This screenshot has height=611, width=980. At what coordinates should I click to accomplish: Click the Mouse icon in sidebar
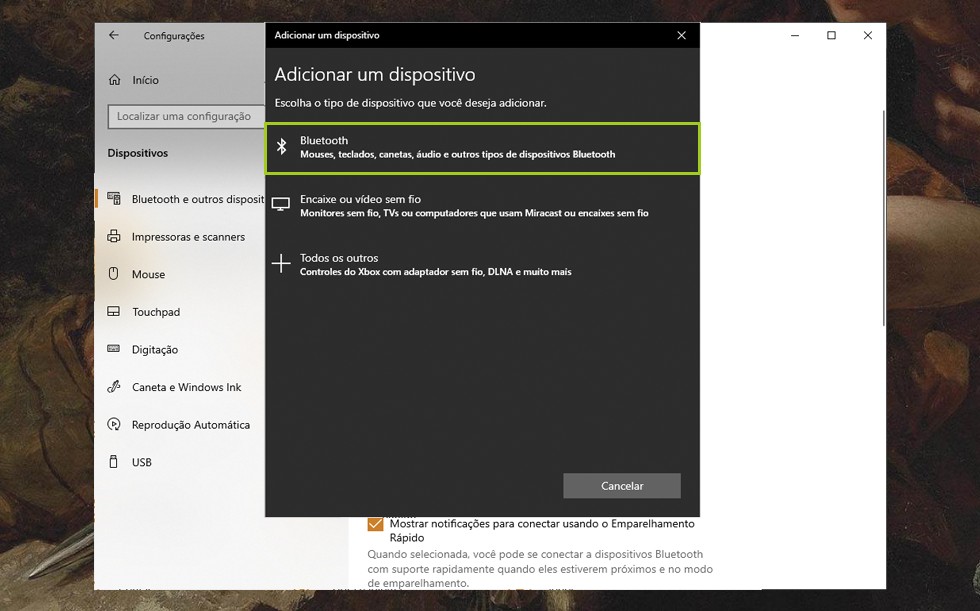(114, 274)
